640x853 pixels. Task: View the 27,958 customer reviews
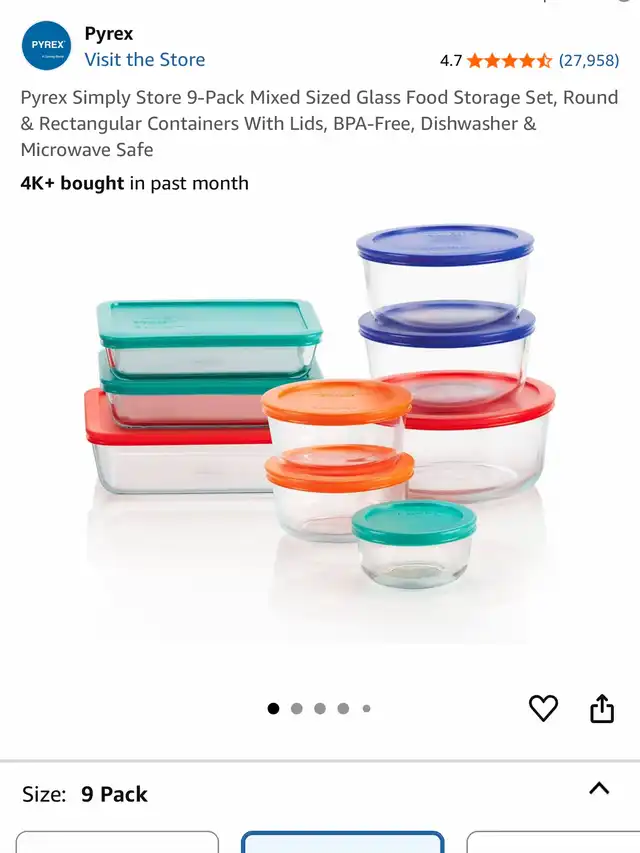click(589, 60)
